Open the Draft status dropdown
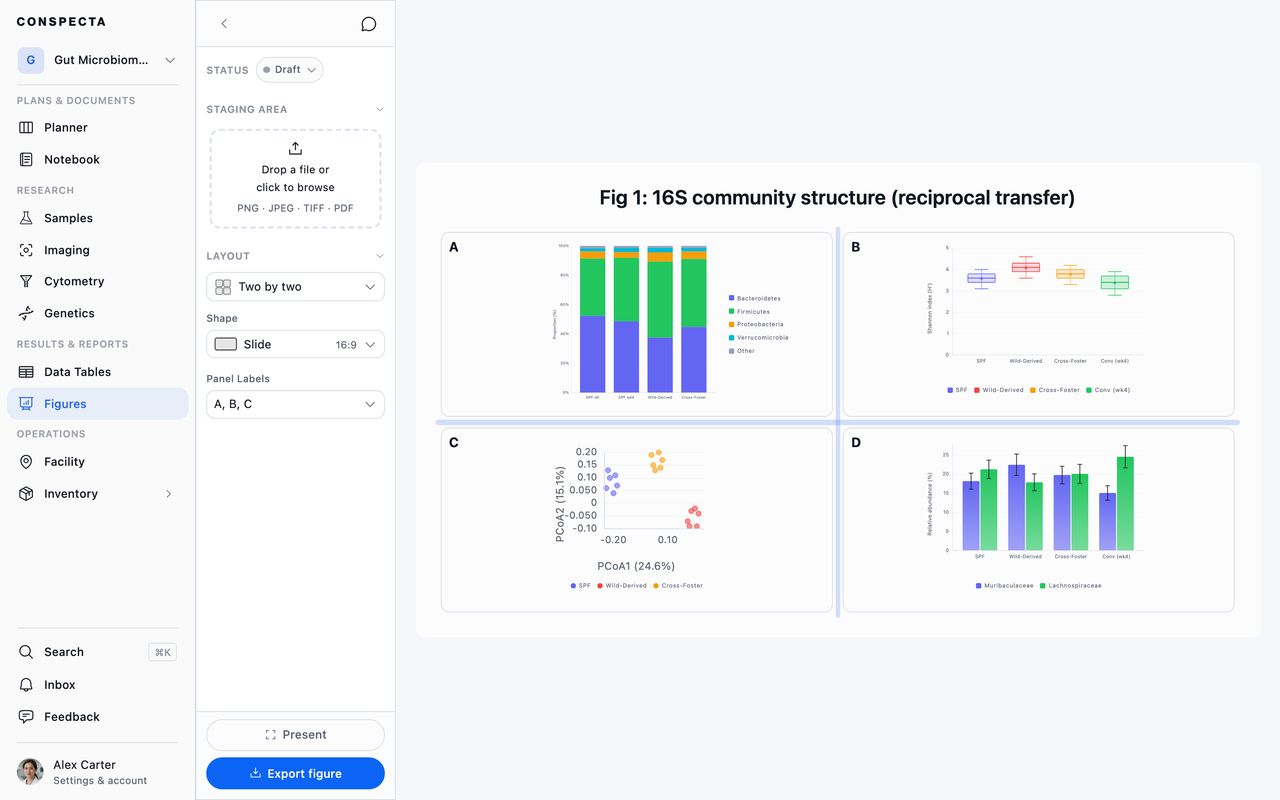This screenshot has height=800, width=1280. (289, 70)
